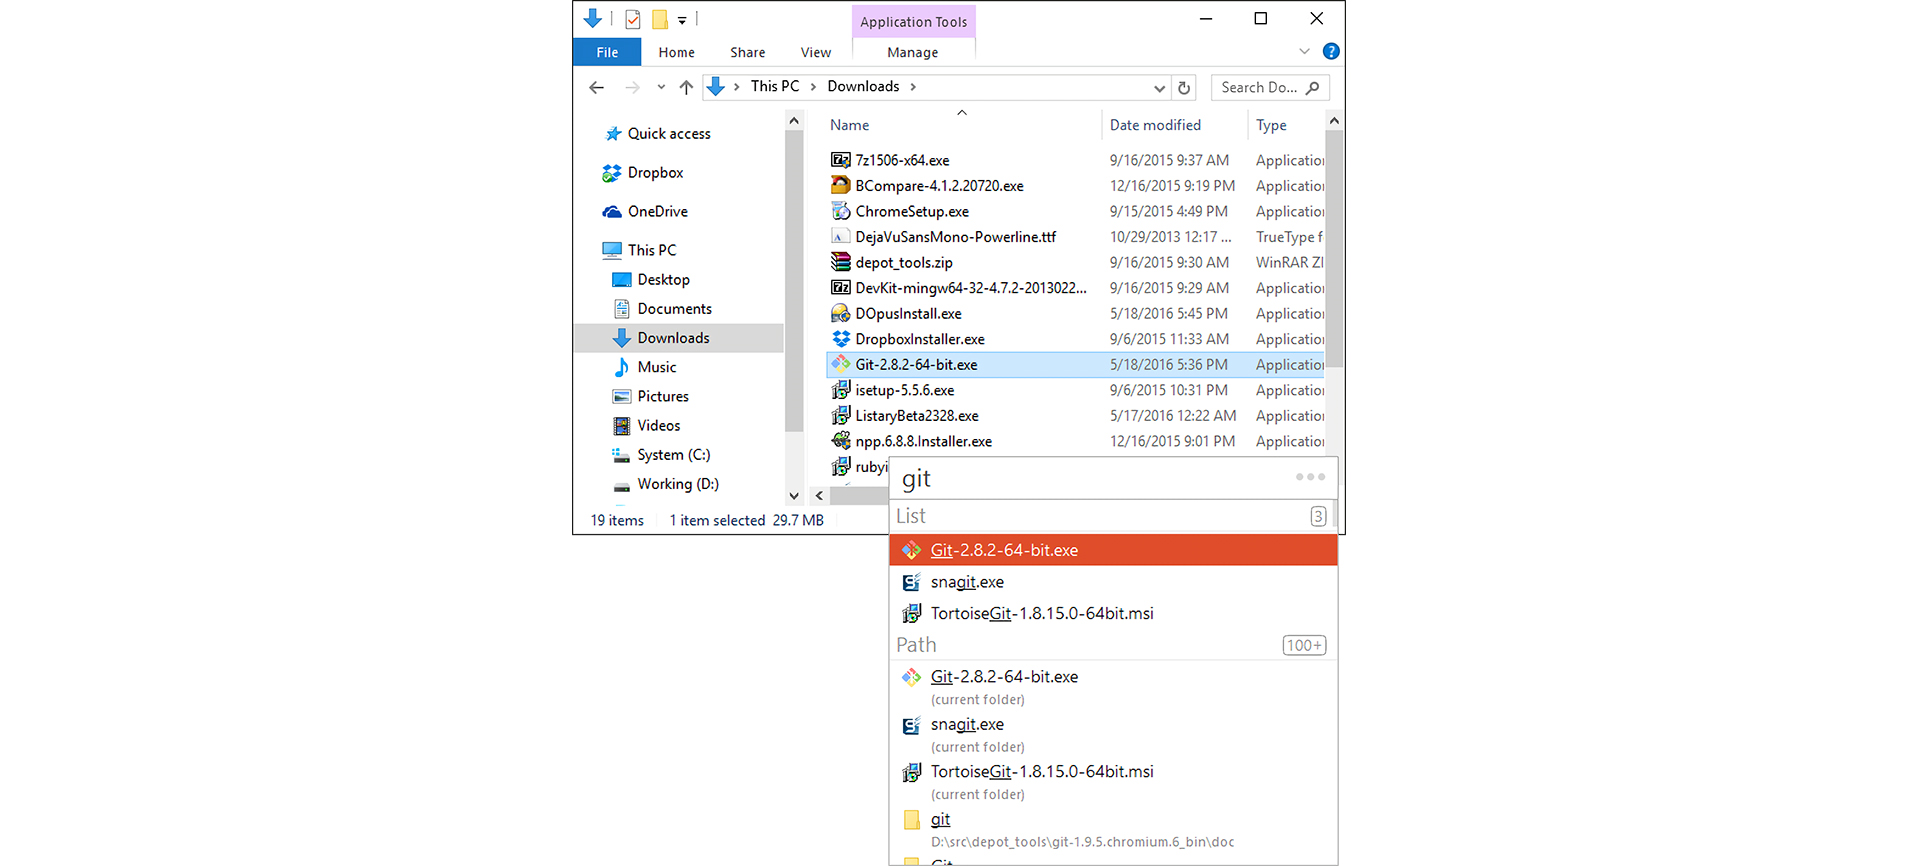Image resolution: width=1918 pixels, height=866 pixels.
Task: Click the ChromeSetup.exe icon
Action: coord(841,211)
